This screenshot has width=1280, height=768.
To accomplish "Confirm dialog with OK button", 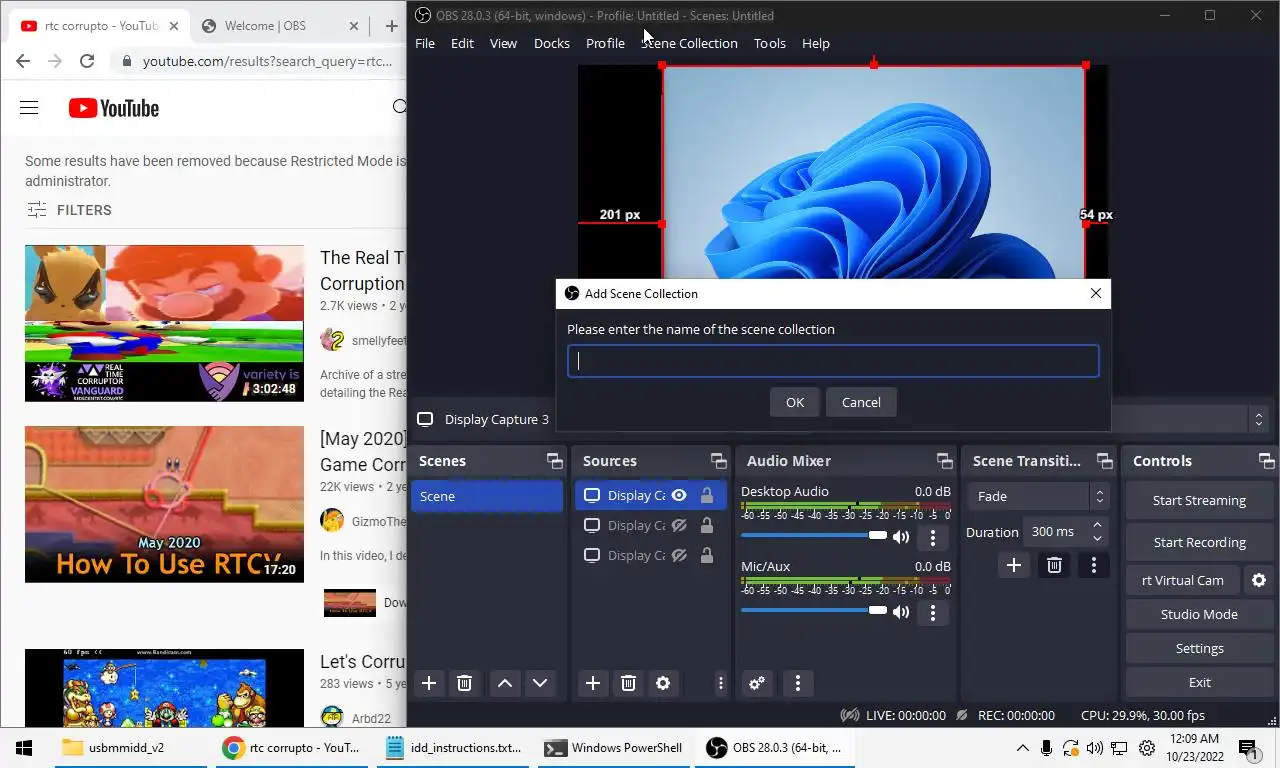I will 795,402.
